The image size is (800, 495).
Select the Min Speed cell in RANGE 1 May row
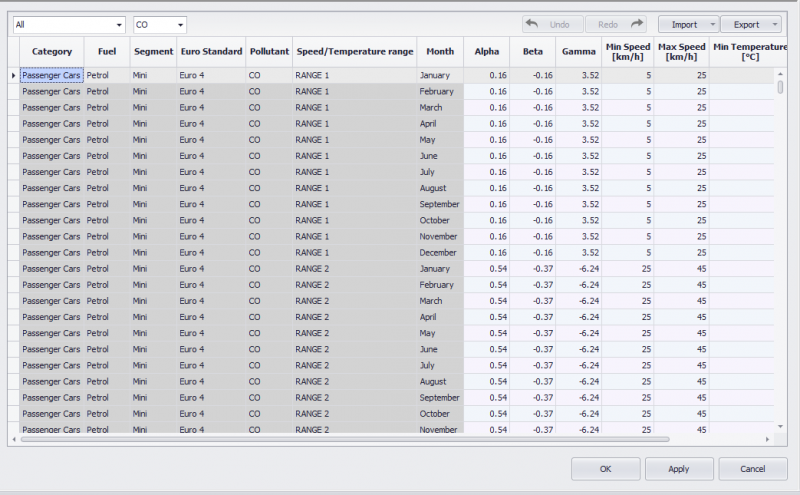[628, 140]
